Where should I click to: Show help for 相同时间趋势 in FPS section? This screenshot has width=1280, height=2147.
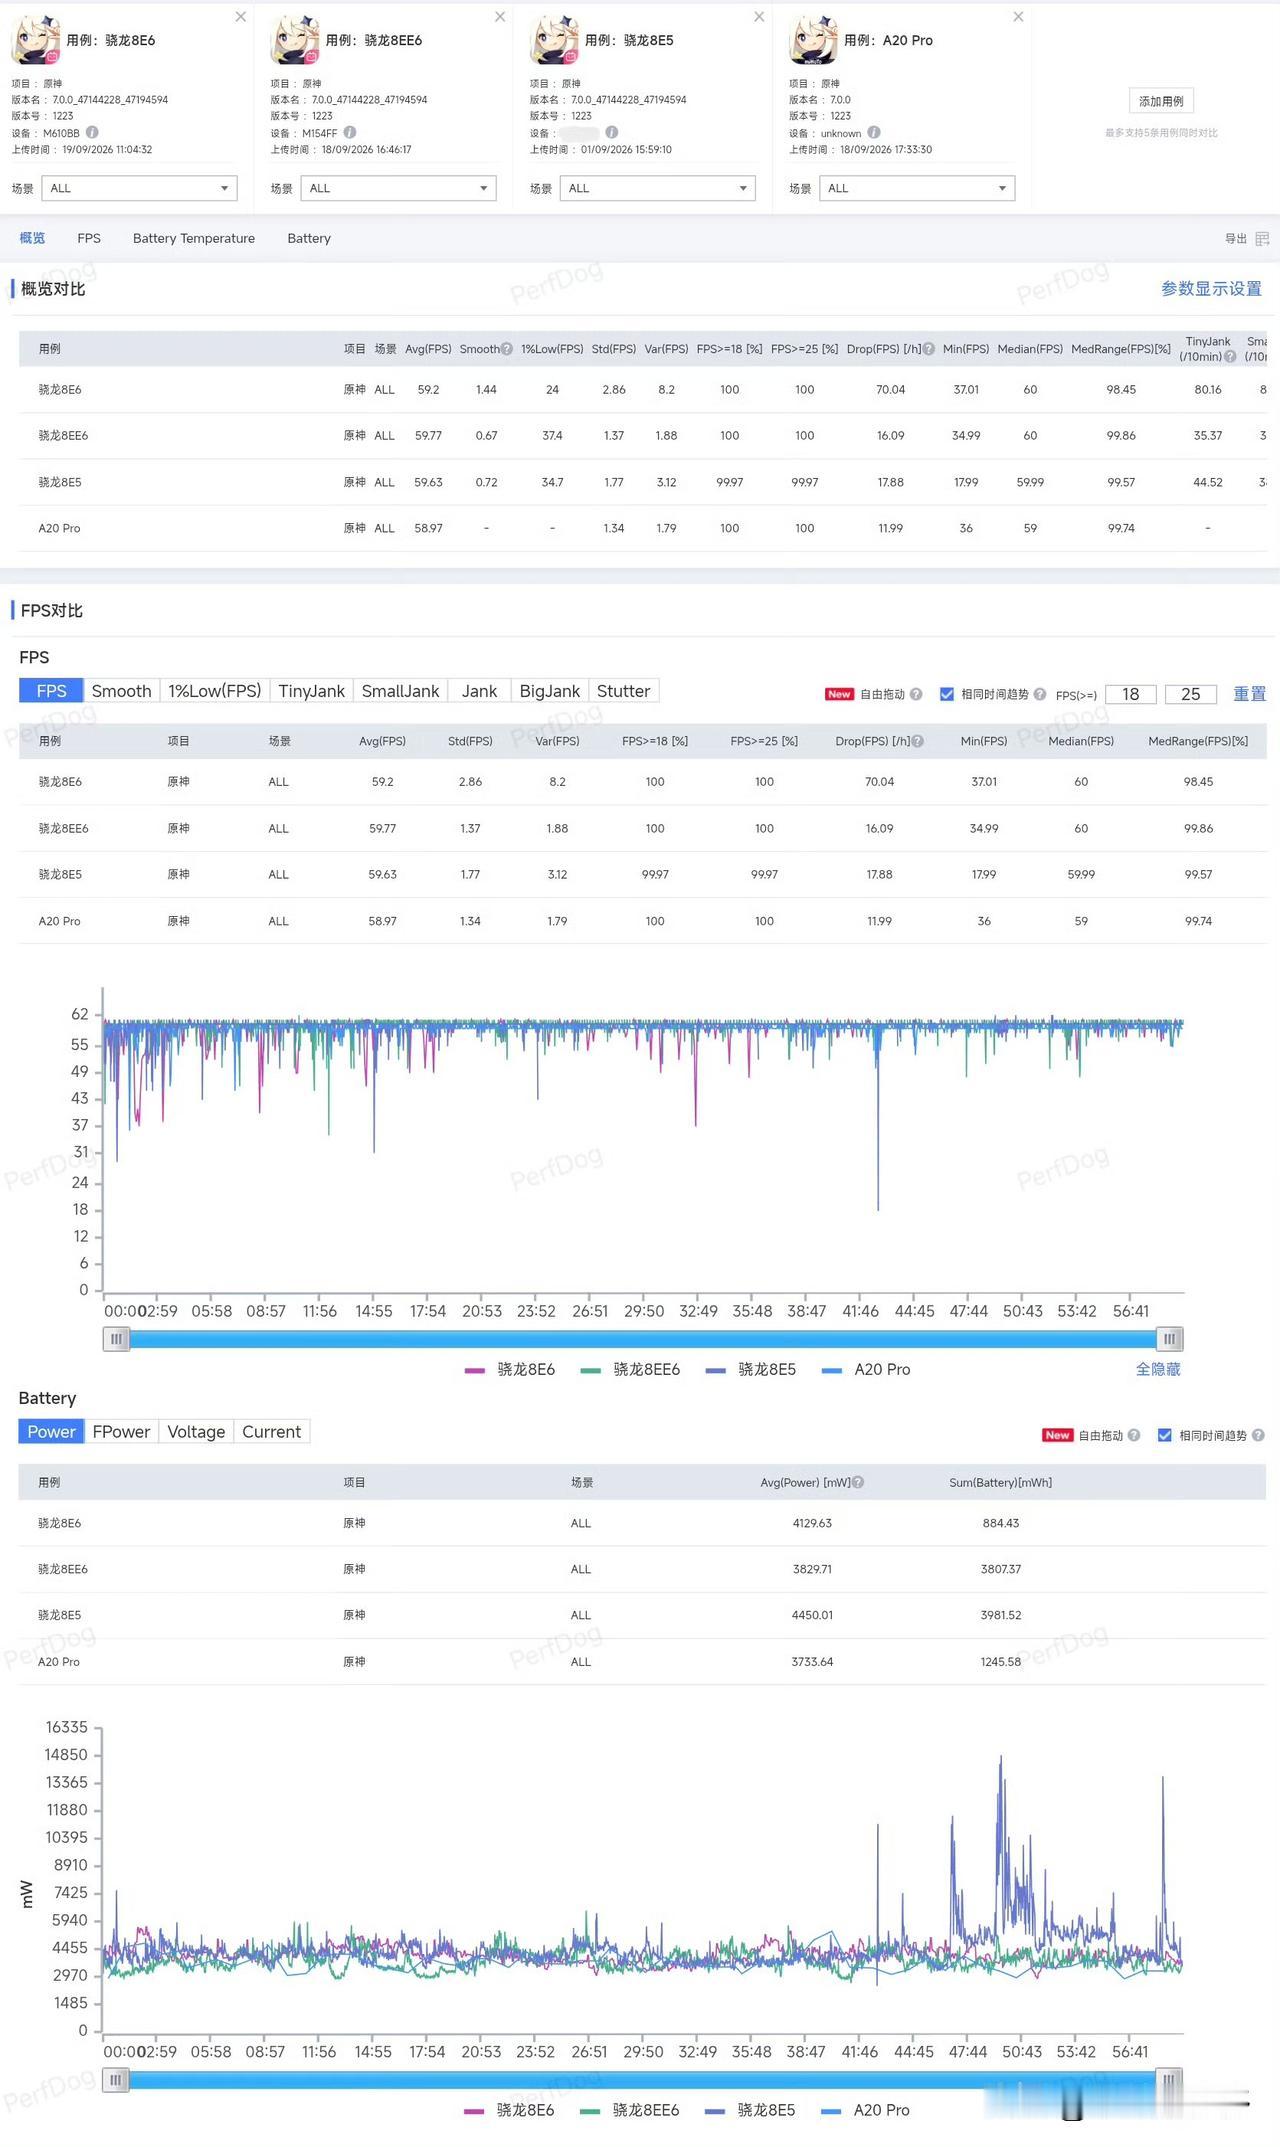pos(1040,694)
